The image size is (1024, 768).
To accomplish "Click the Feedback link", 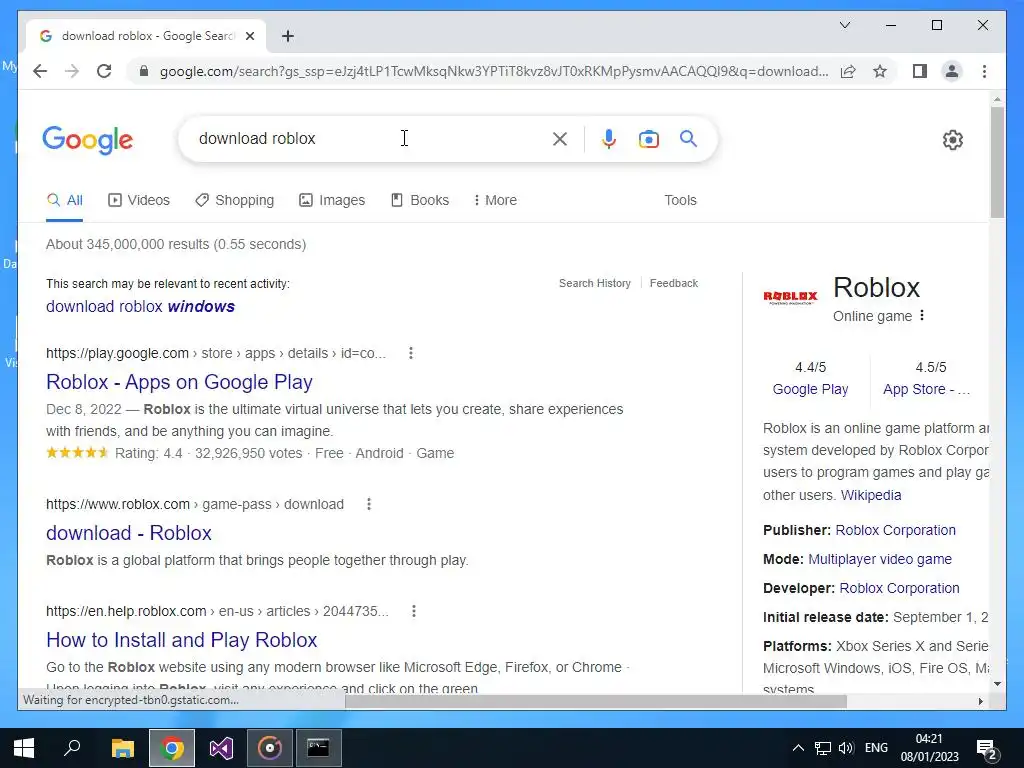I will pyautogui.click(x=674, y=283).
